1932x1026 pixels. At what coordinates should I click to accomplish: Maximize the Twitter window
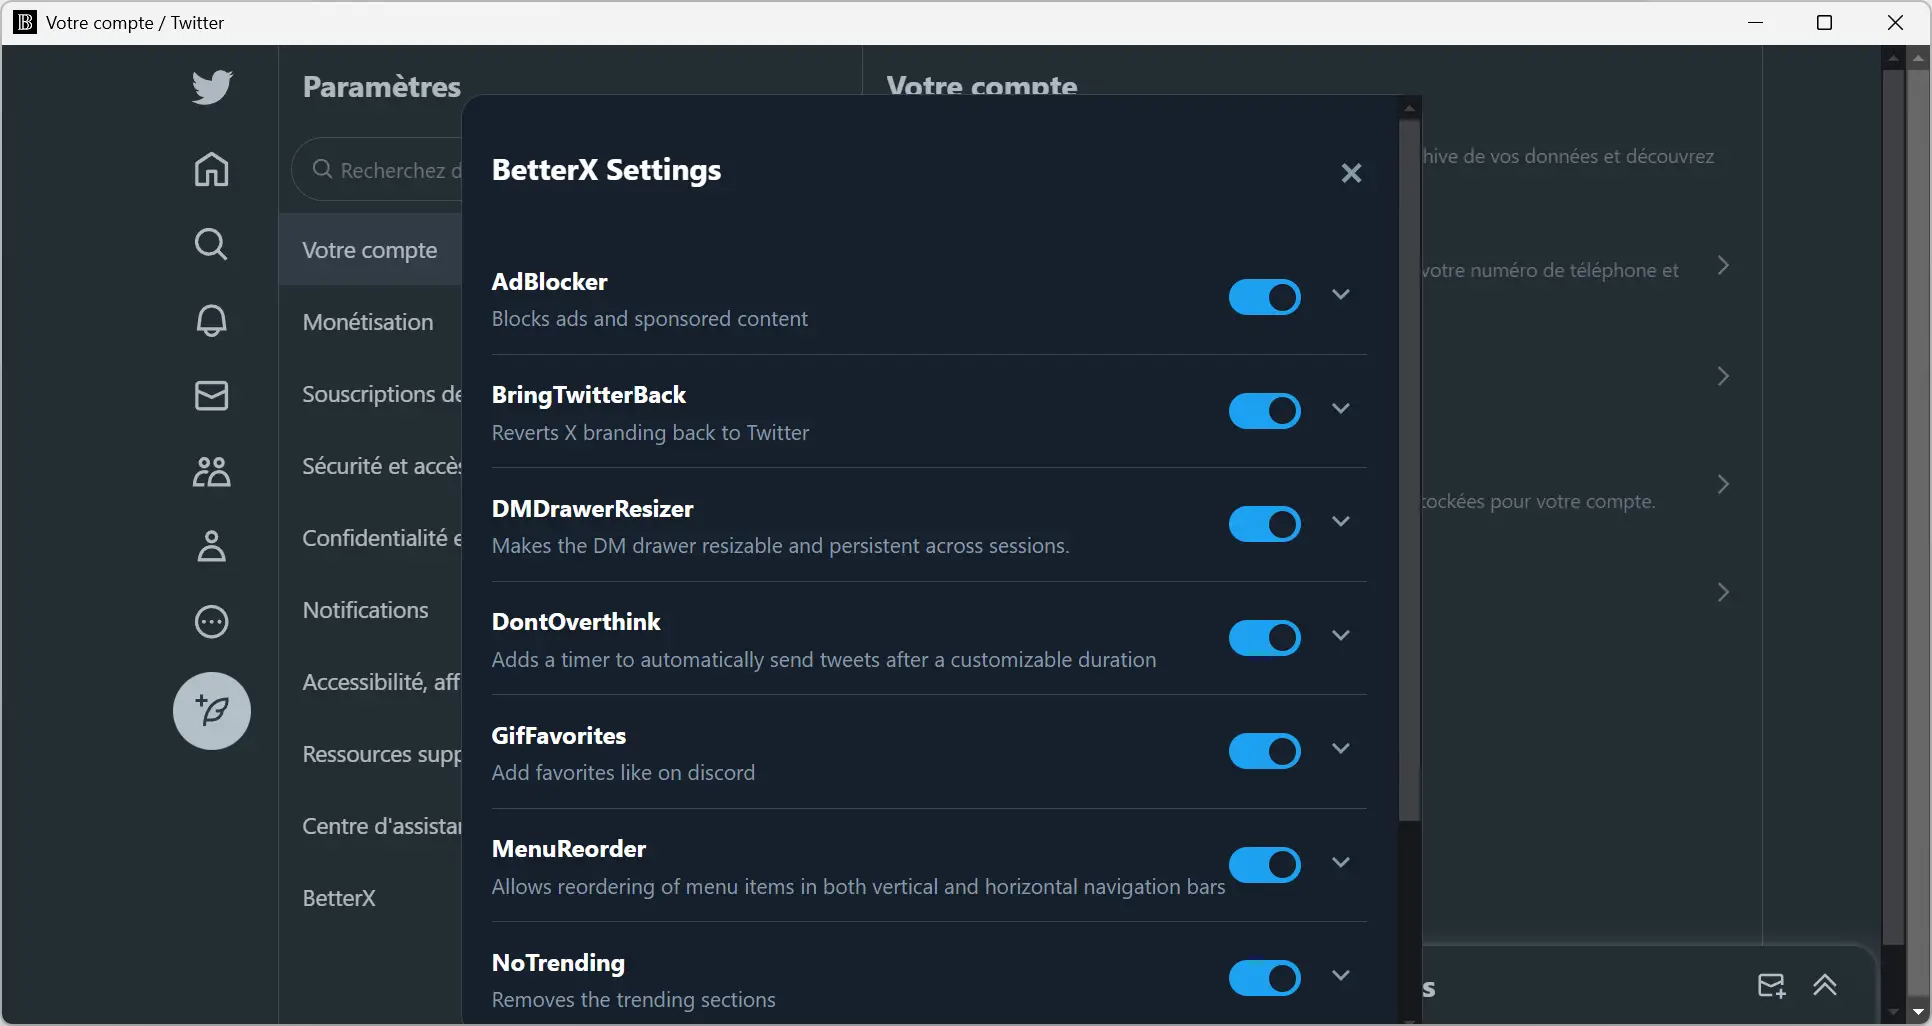click(1824, 22)
